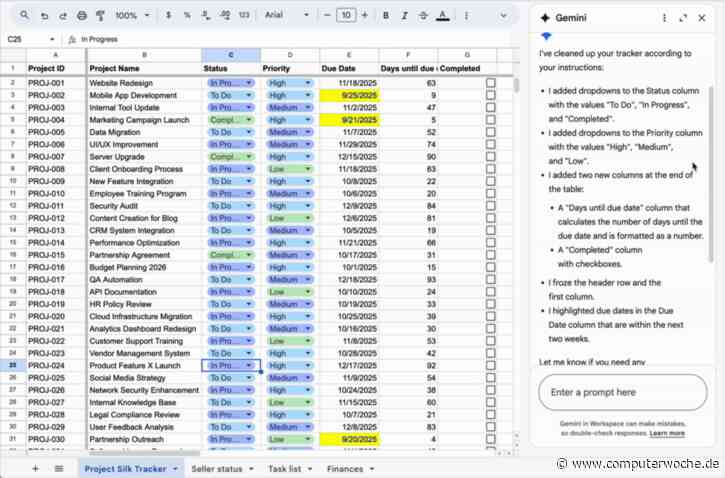Check Completed box for PROJ-007
The width and height of the screenshot is (725, 478).
point(491,157)
